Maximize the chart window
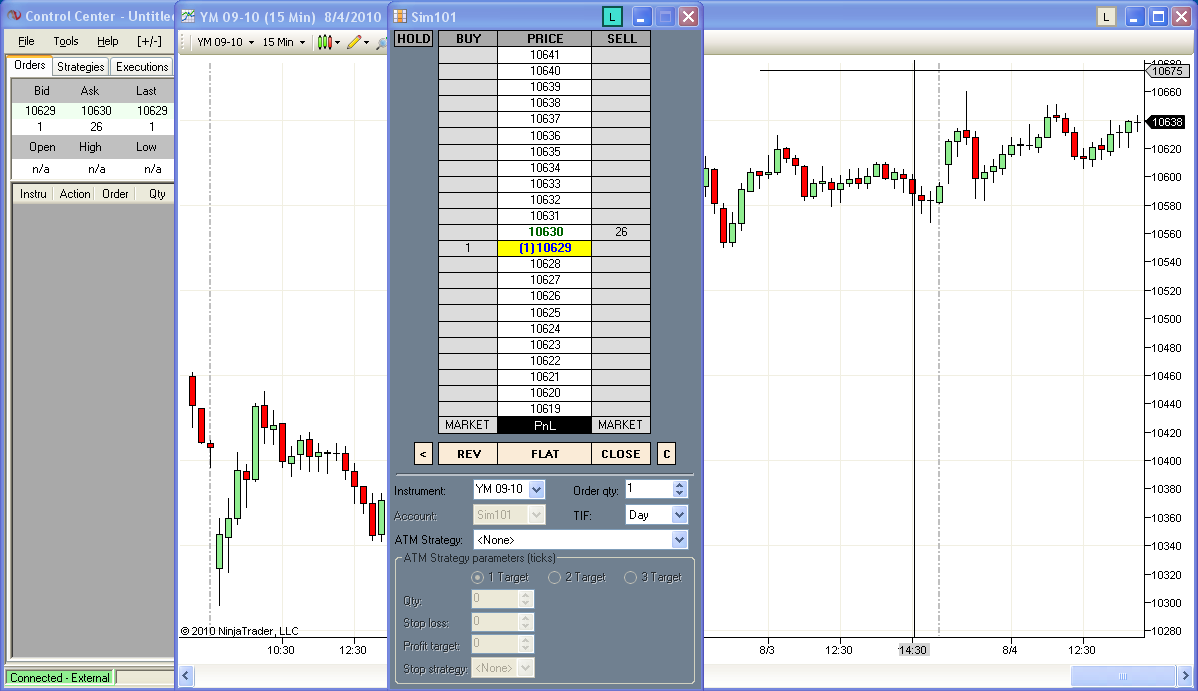Screen dimensions: 1198x691 click(x=1159, y=16)
